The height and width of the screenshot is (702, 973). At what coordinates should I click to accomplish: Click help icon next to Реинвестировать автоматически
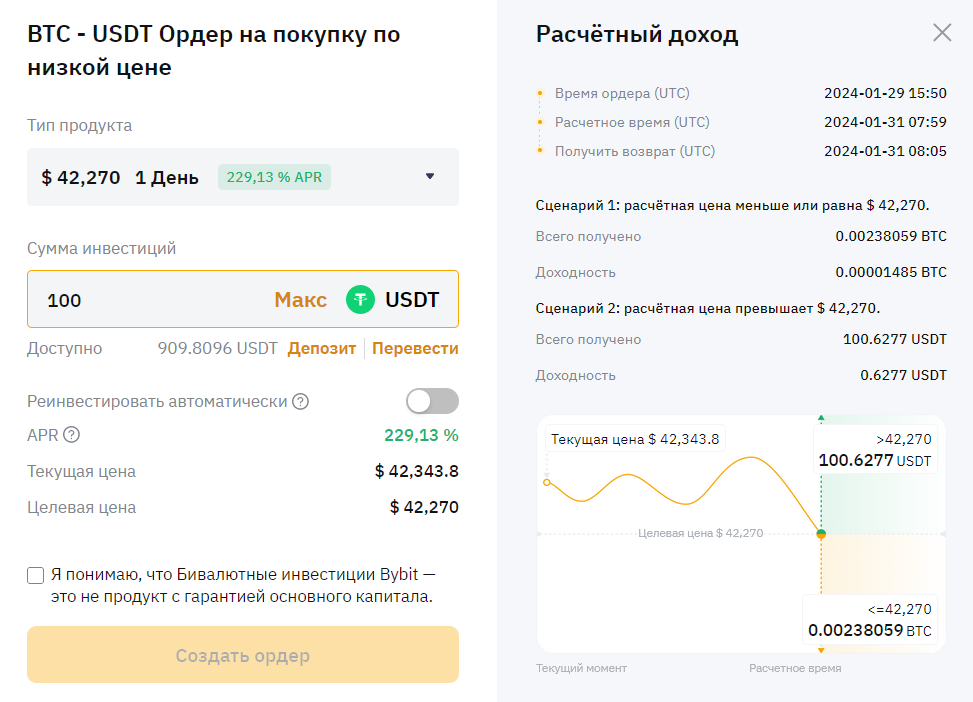300,401
